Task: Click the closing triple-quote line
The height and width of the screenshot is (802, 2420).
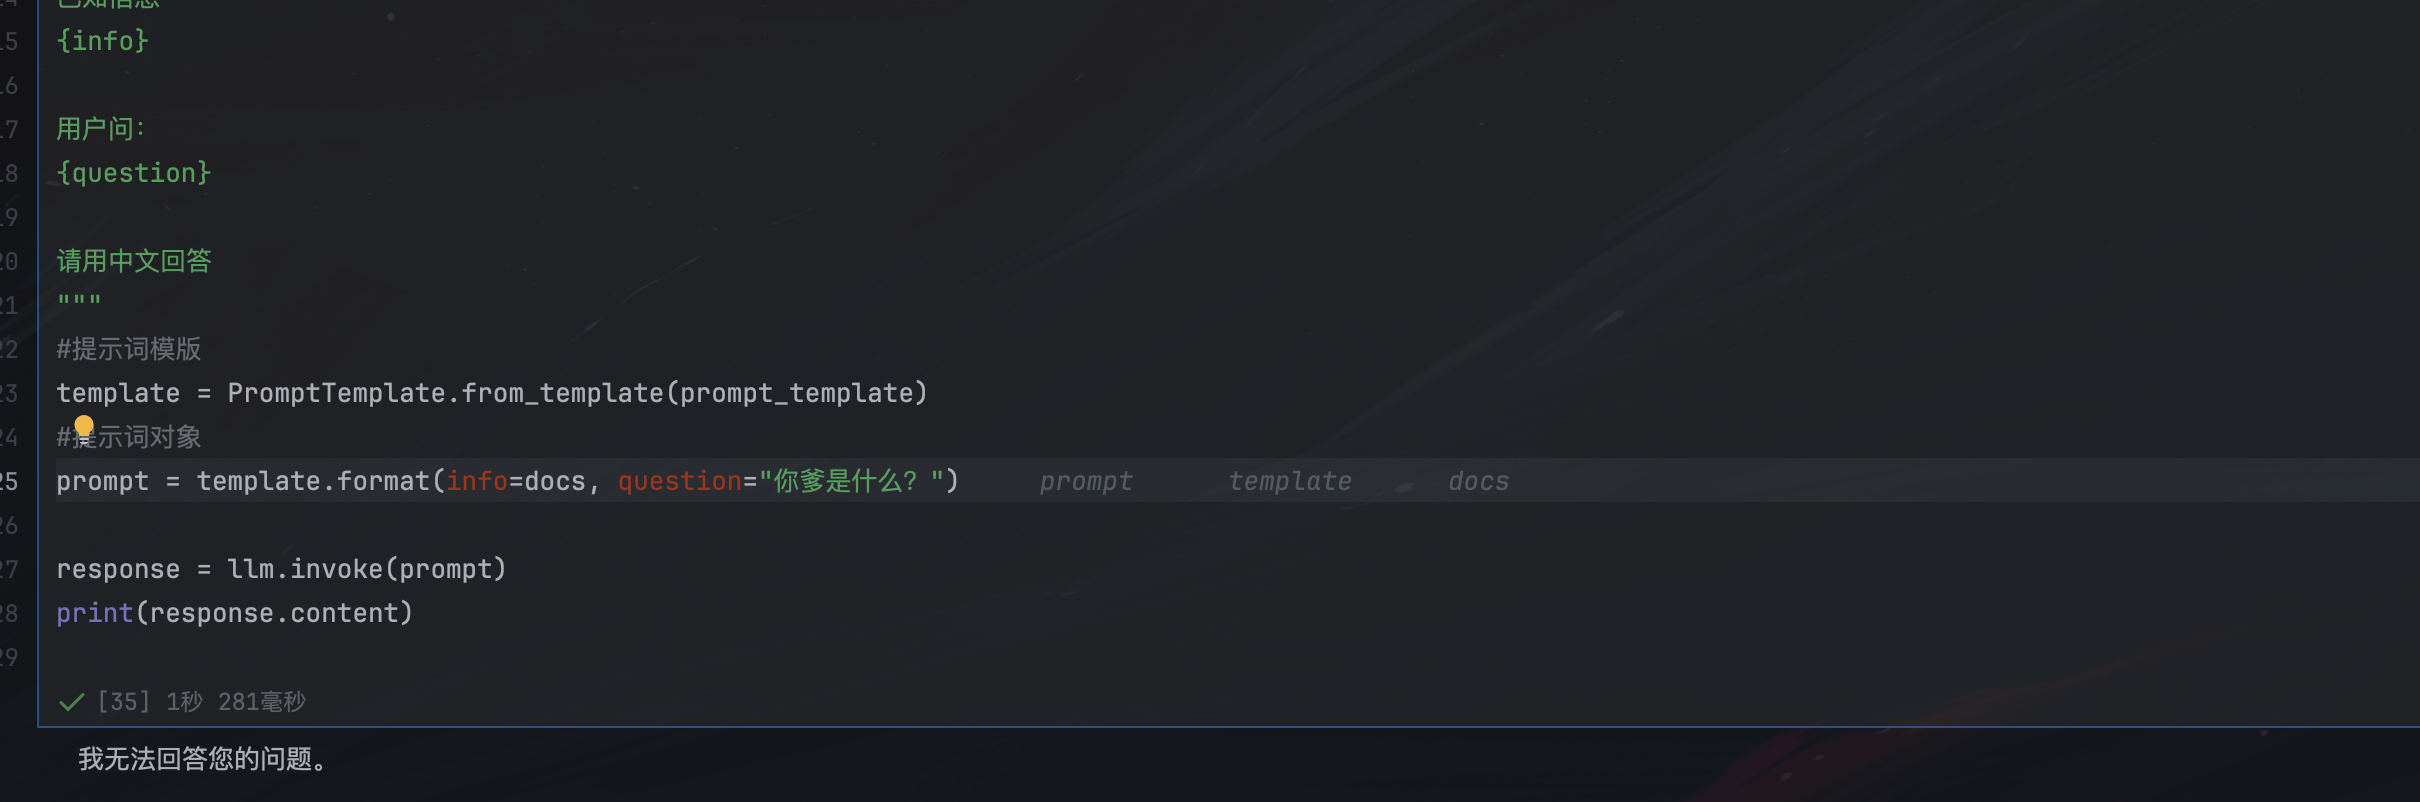Action: tap(79, 301)
